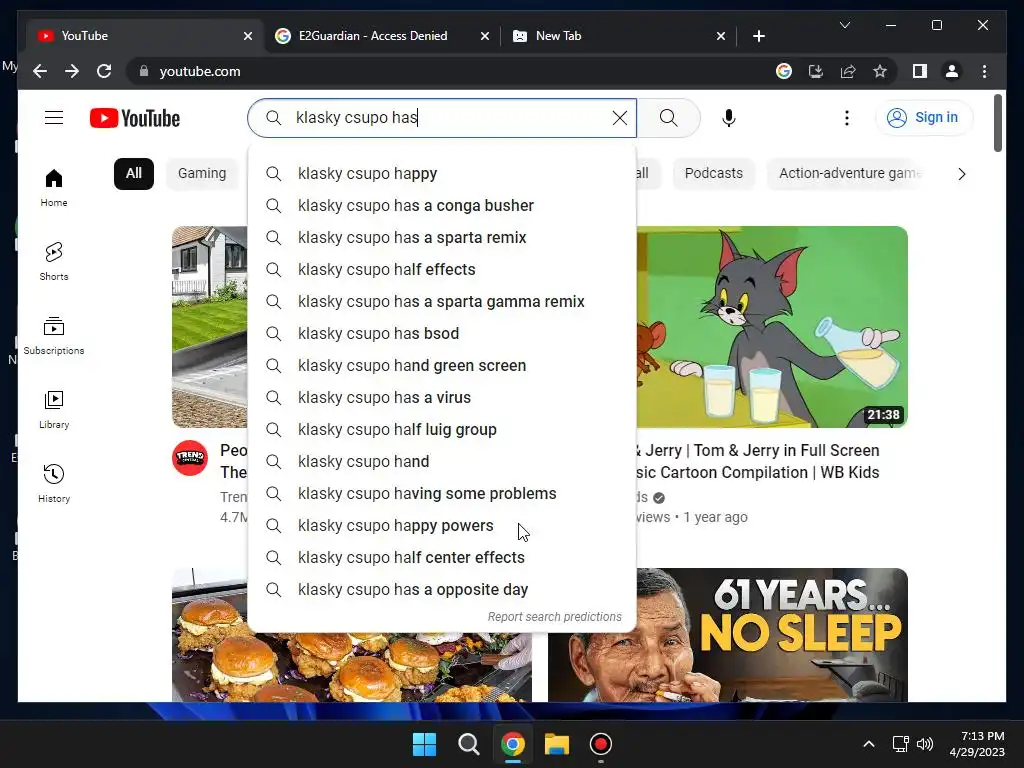Close the New Tab browser tab
Image resolution: width=1024 pixels, height=768 pixels.
(720, 36)
